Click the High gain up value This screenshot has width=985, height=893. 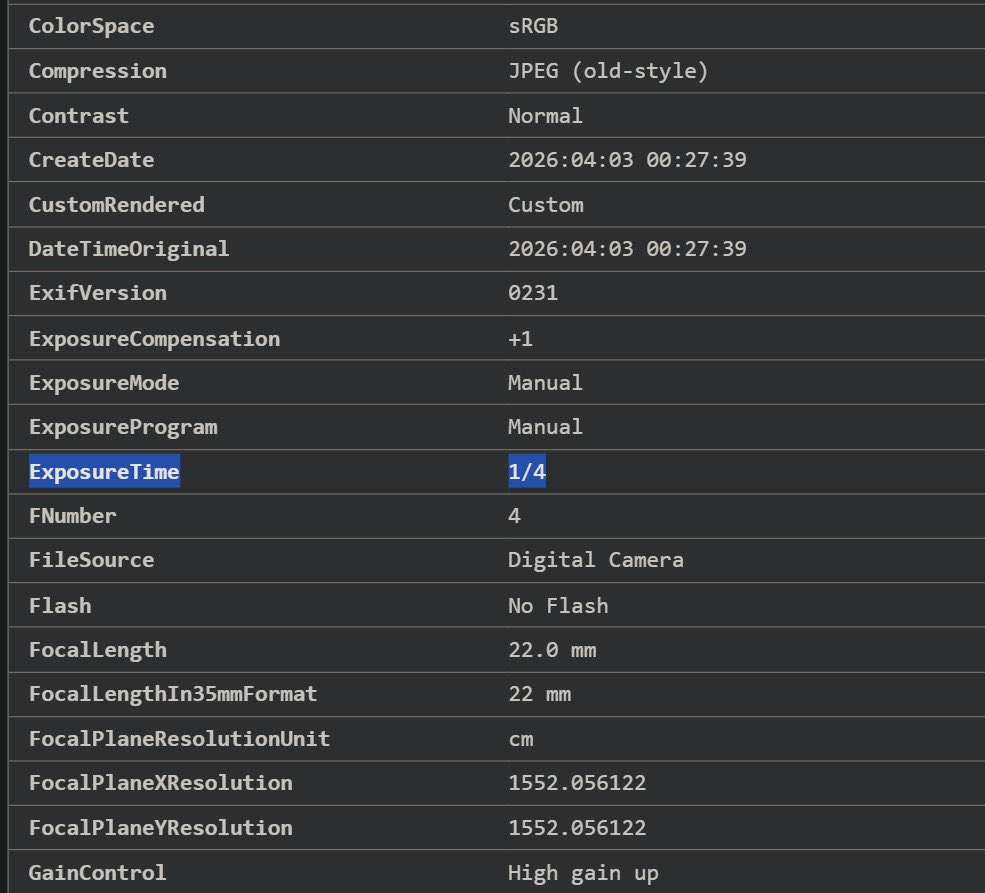point(583,874)
